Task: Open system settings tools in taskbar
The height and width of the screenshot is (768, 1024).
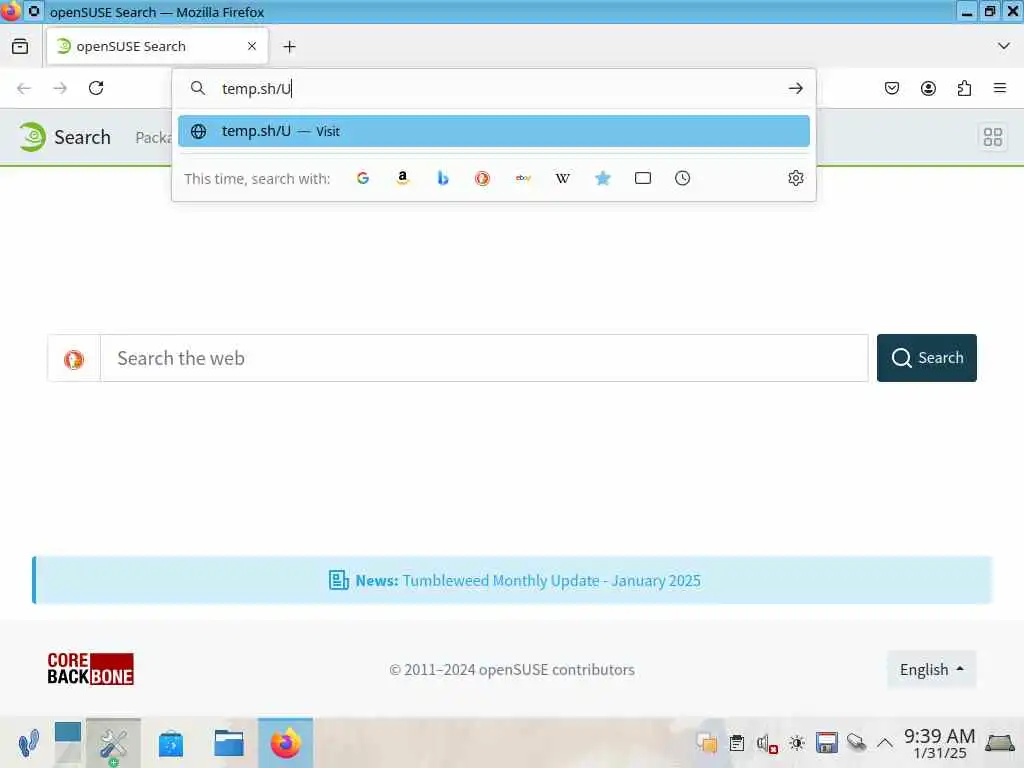Action: pyautogui.click(x=113, y=743)
